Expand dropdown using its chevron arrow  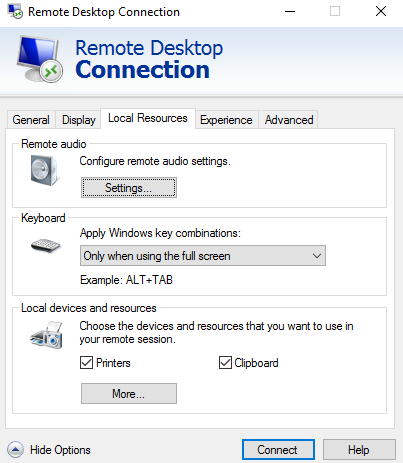[x=317, y=256]
